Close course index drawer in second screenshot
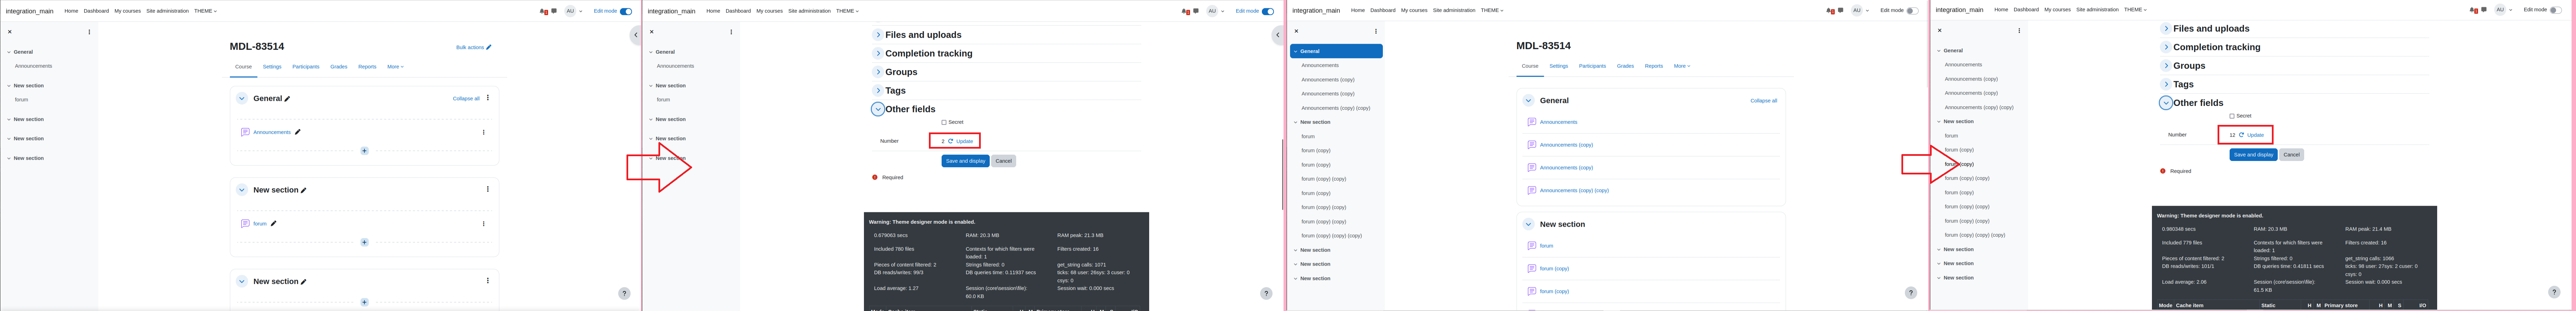 652,32
